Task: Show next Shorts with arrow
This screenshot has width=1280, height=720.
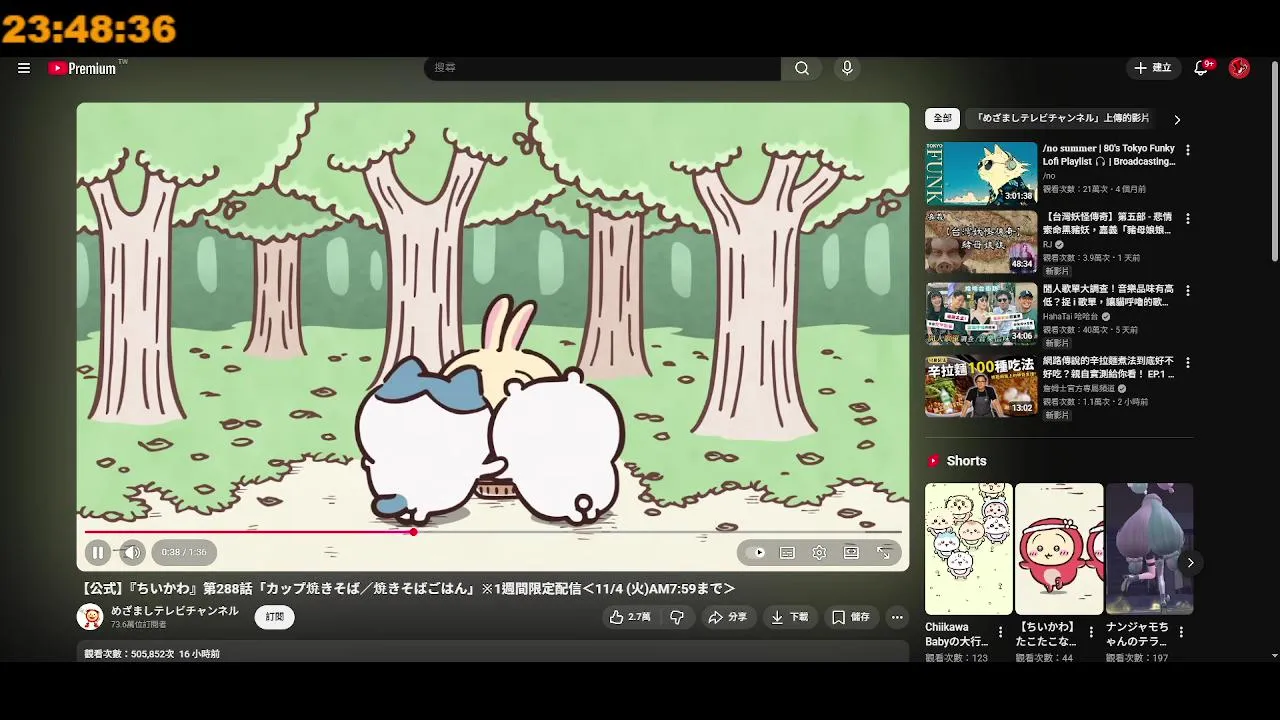Action: tap(1190, 563)
